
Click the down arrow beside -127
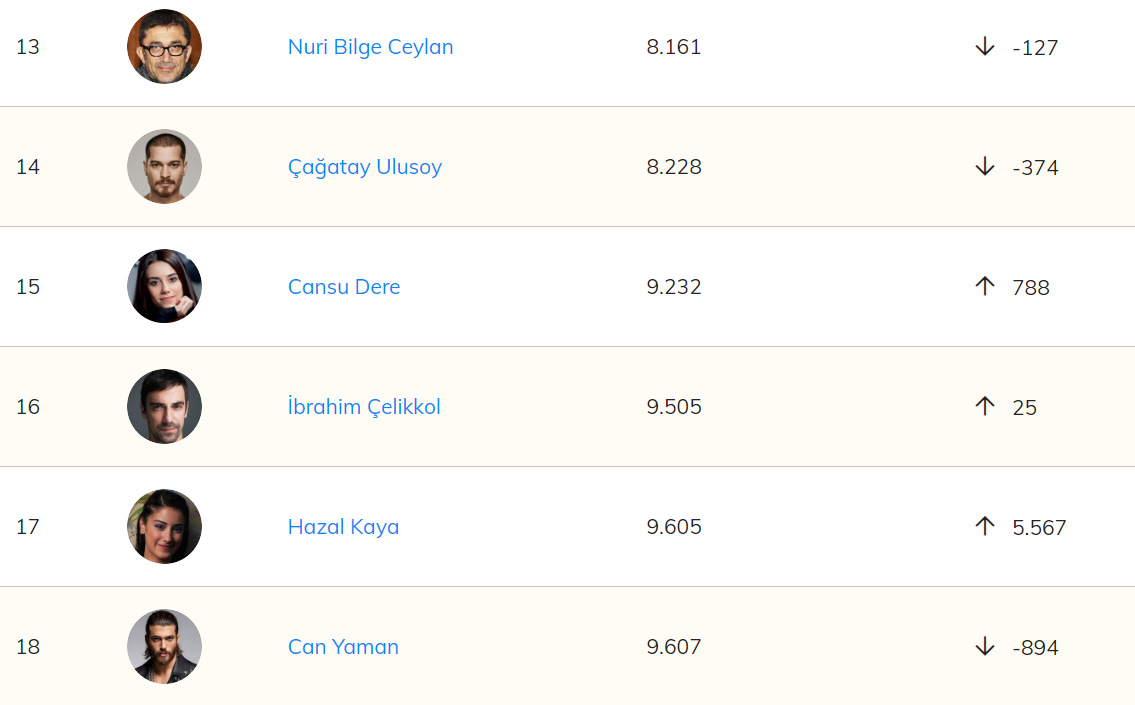(x=985, y=47)
